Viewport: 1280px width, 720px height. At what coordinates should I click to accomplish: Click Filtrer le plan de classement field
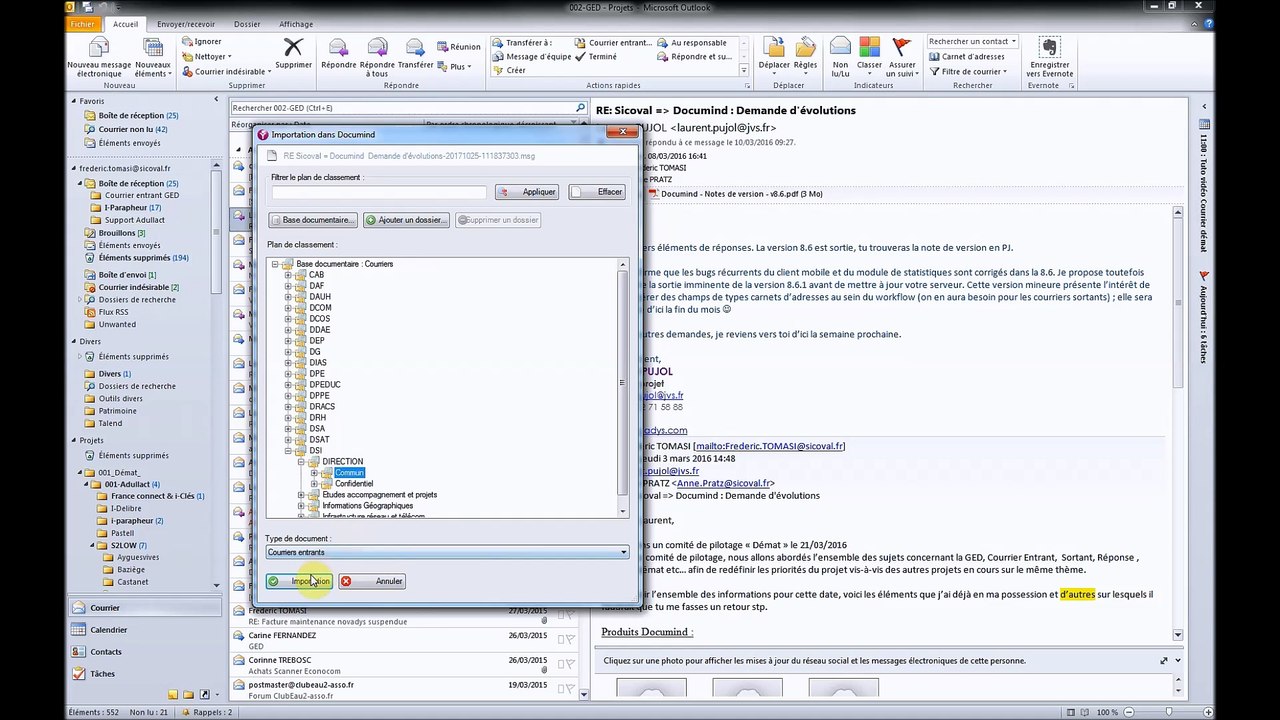click(x=378, y=192)
